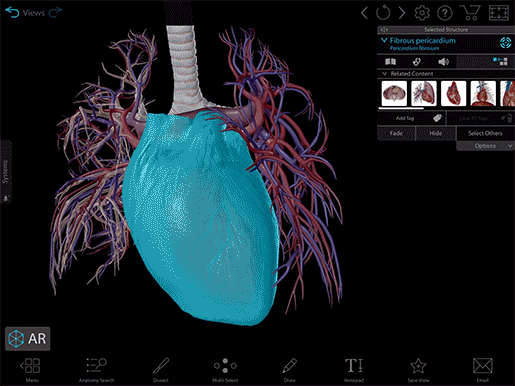Center view on selected structure
Image resolution: width=515 pixels, height=386 pixels.
pos(506,43)
